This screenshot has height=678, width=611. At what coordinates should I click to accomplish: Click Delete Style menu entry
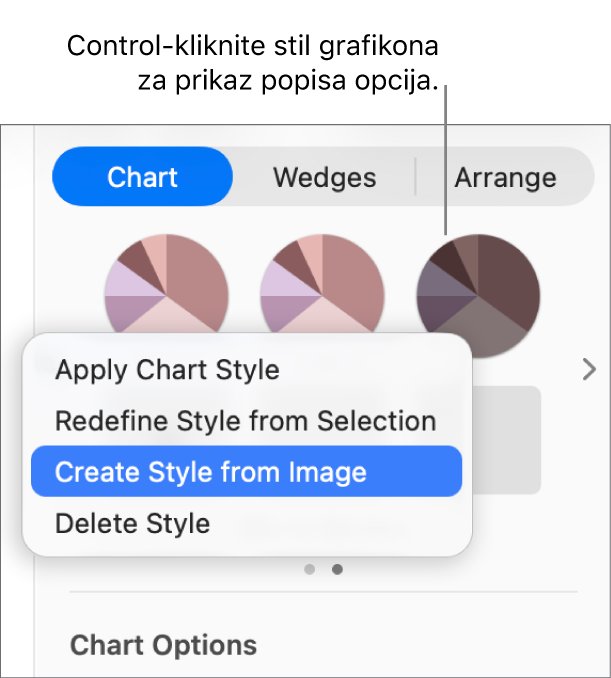(132, 523)
